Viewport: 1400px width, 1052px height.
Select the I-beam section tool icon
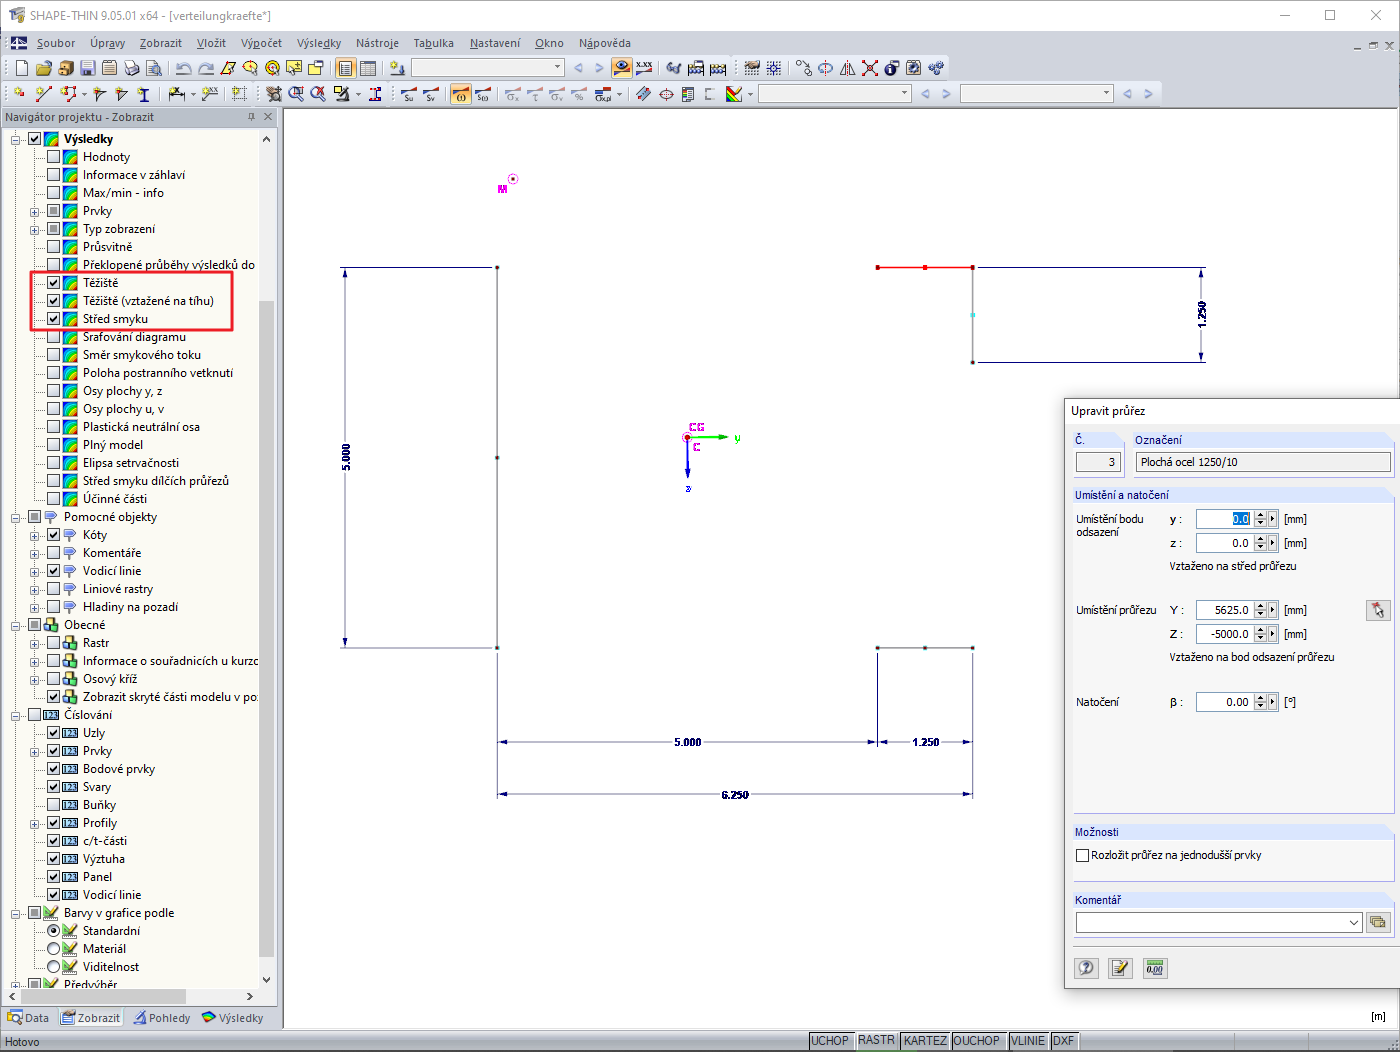[143, 94]
